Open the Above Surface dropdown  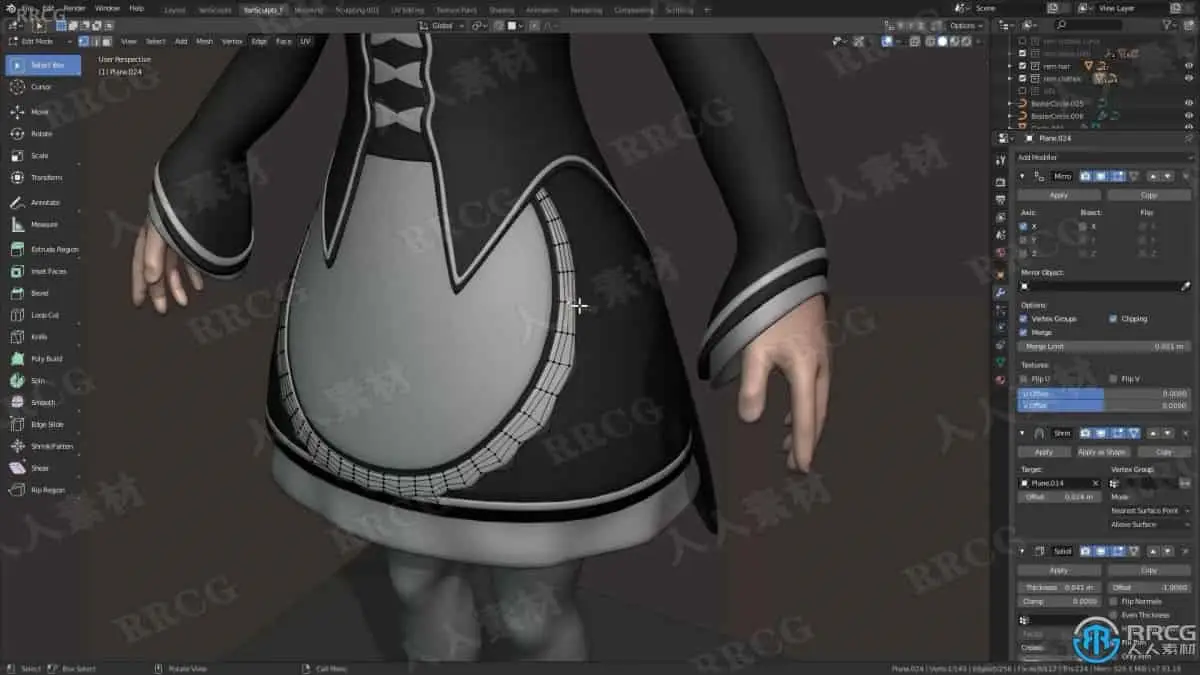[1150, 524]
